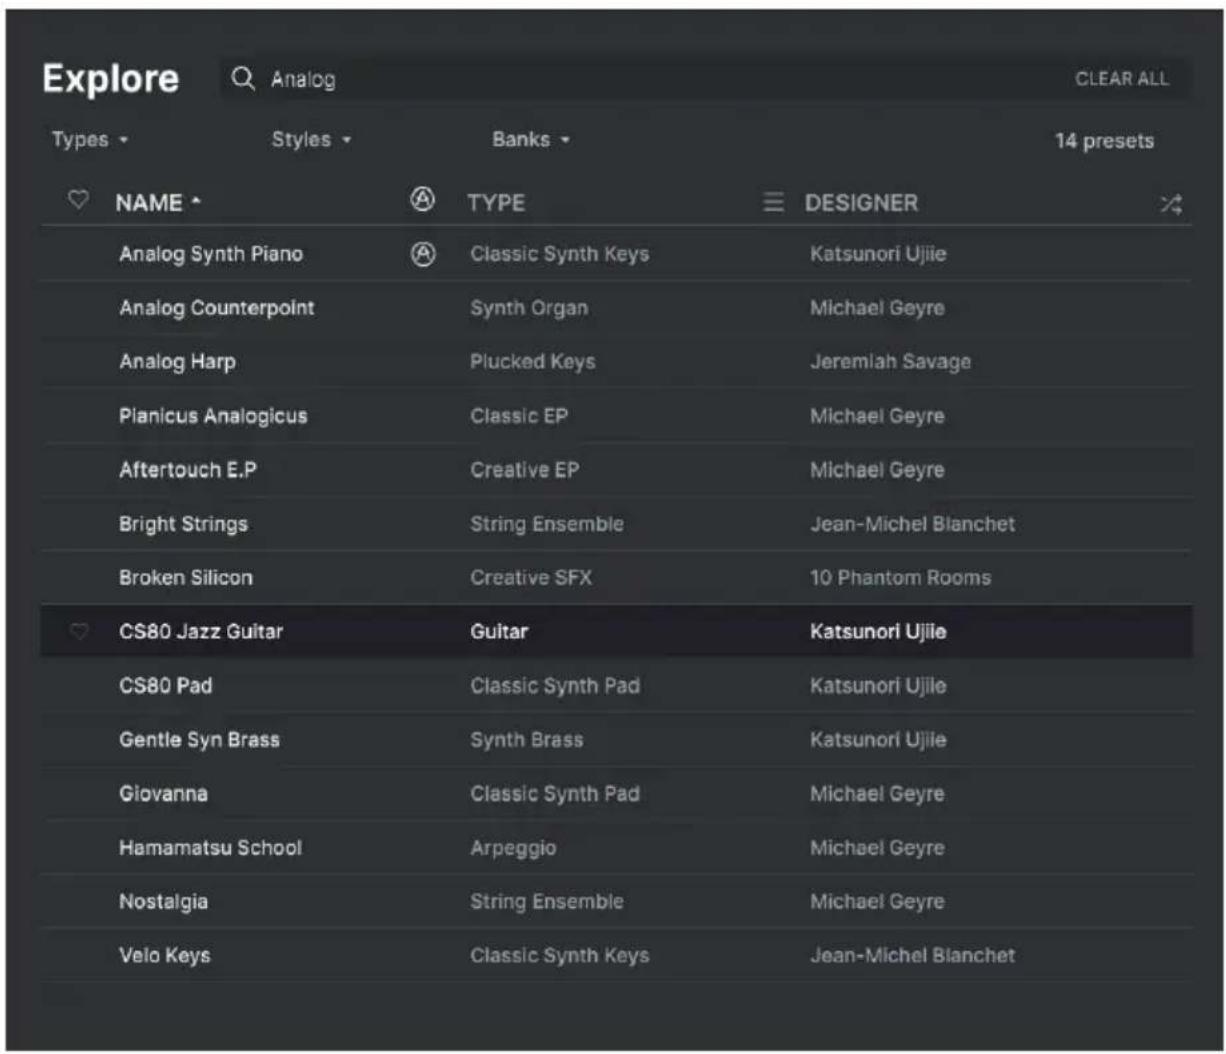Select the CS80 Jazz Guitar preset
This screenshot has width=1226, height=1054.
[616, 632]
